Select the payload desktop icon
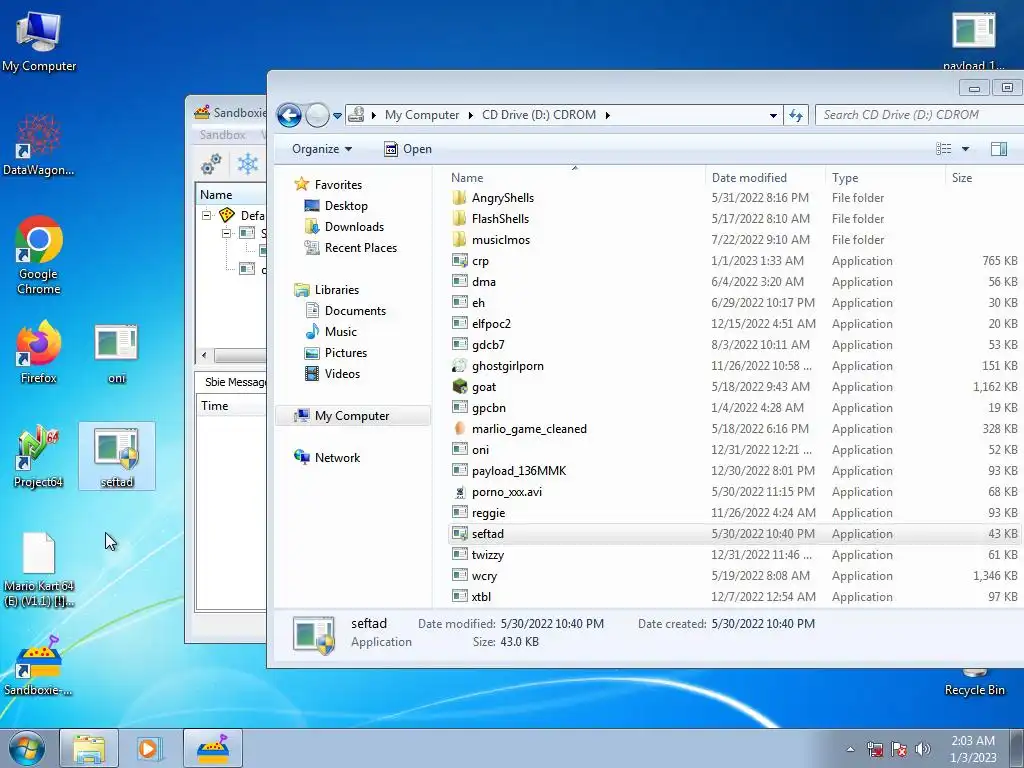The height and width of the screenshot is (768, 1024). pyautogui.click(x=973, y=39)
